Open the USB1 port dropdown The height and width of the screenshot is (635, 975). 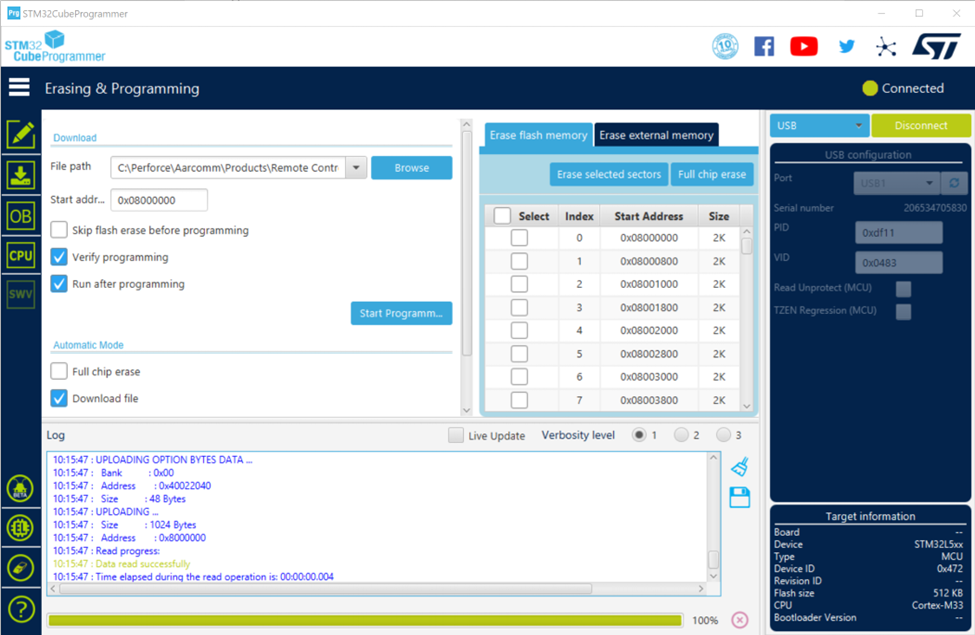tap(896, 183)
